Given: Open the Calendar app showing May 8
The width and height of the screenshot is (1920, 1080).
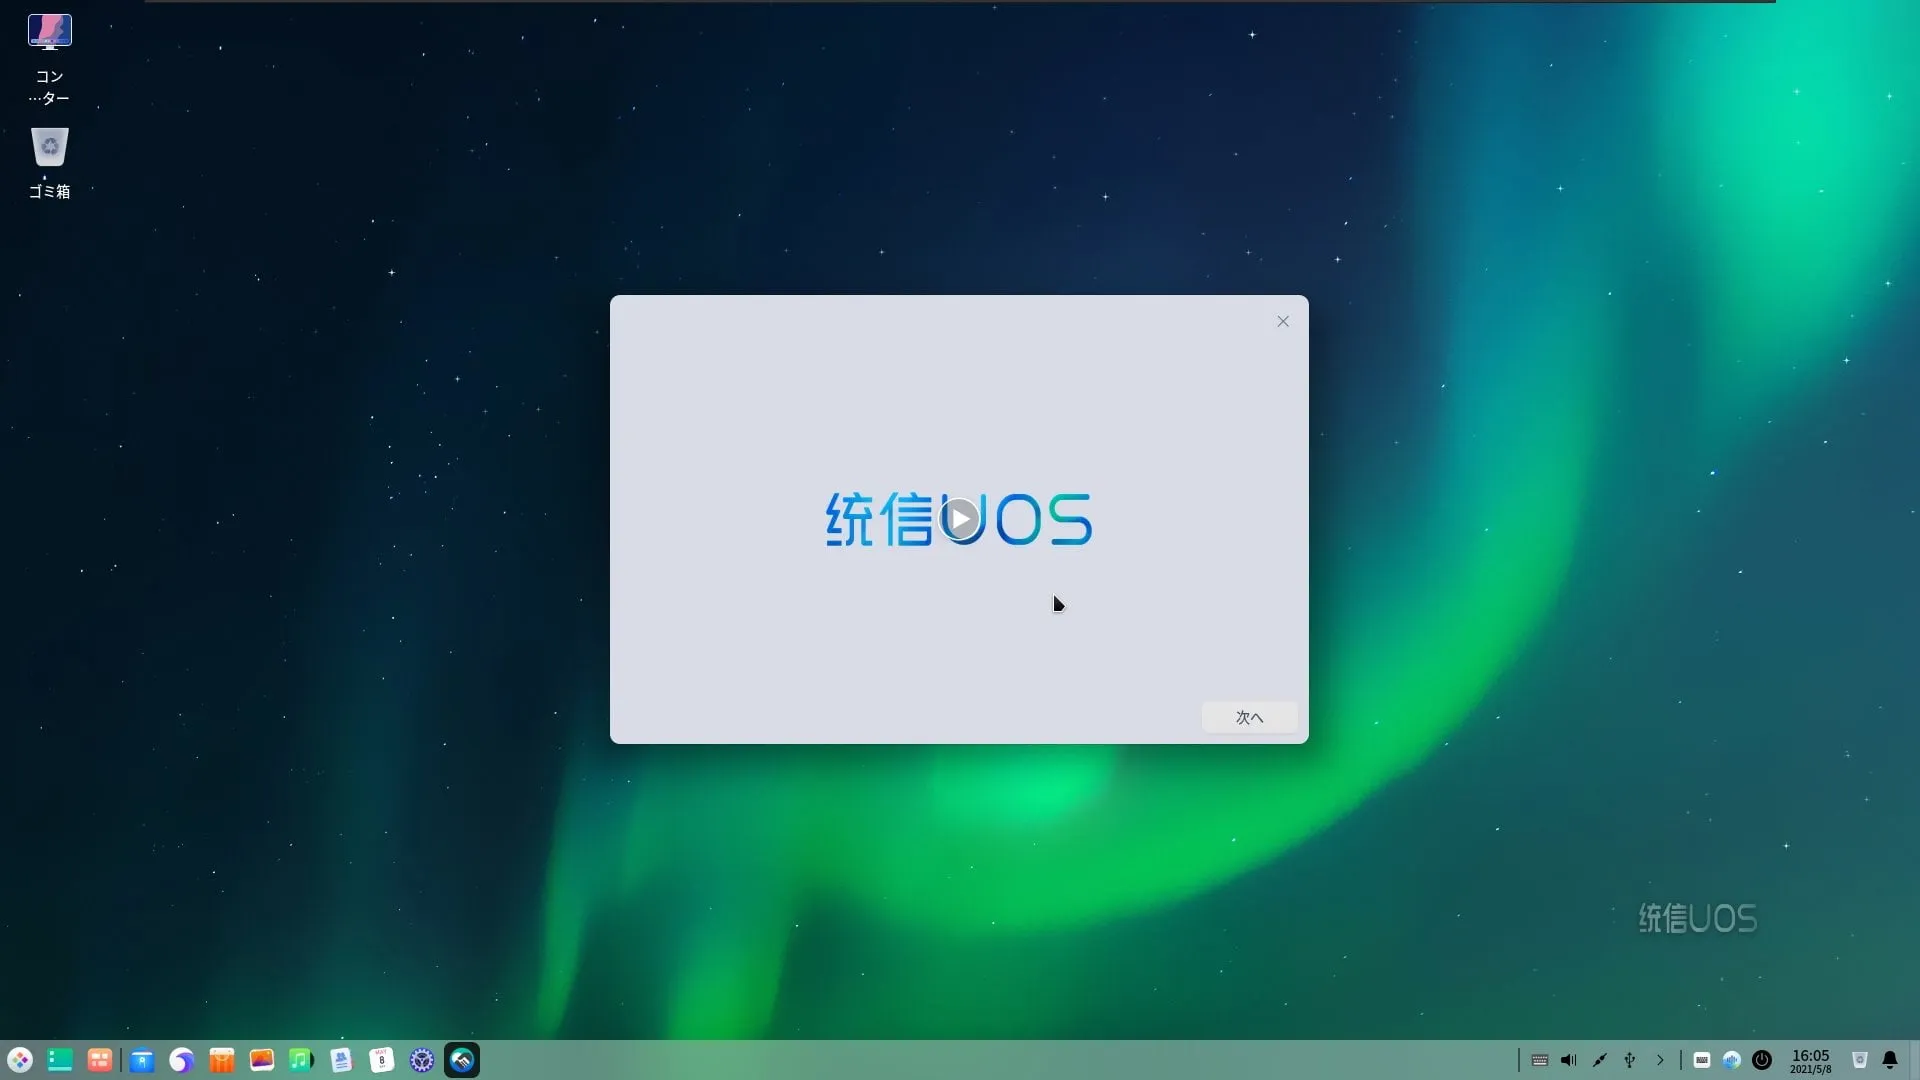Looking at the screenshot, I should 381,1060.
